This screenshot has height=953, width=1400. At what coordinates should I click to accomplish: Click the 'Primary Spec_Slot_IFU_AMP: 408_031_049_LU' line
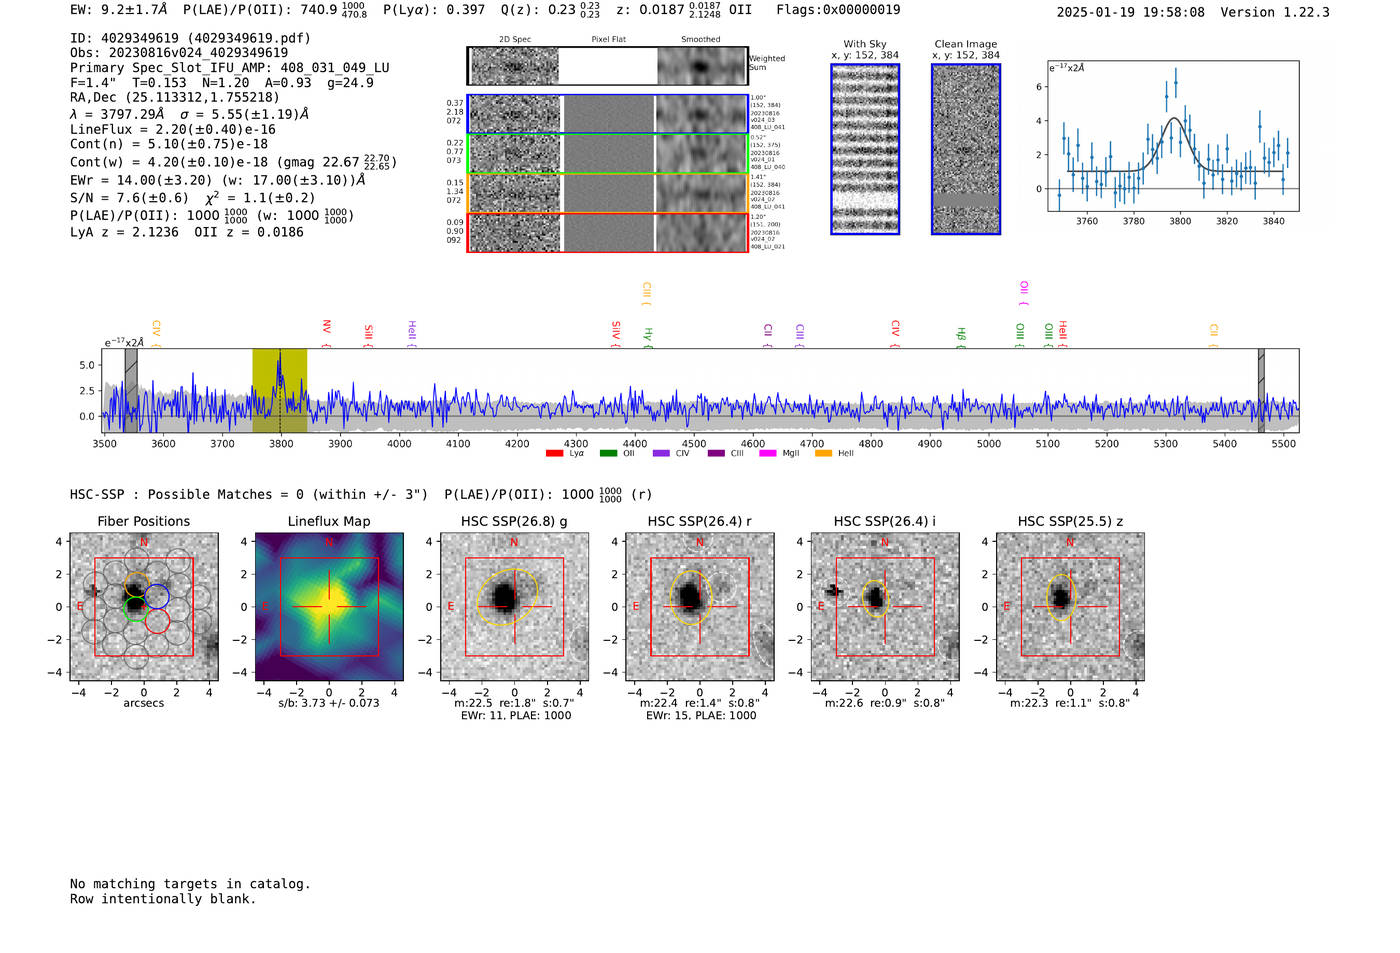(x=230, y=68)
